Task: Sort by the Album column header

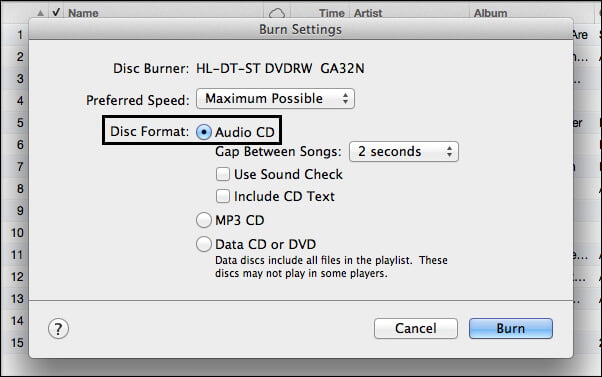Action: [490, 13]
